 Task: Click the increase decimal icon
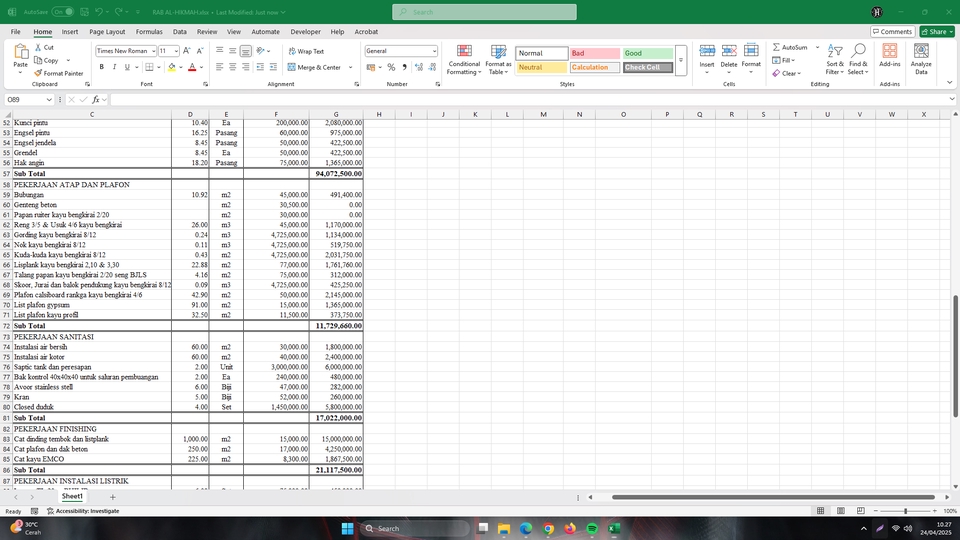point(419,67)
